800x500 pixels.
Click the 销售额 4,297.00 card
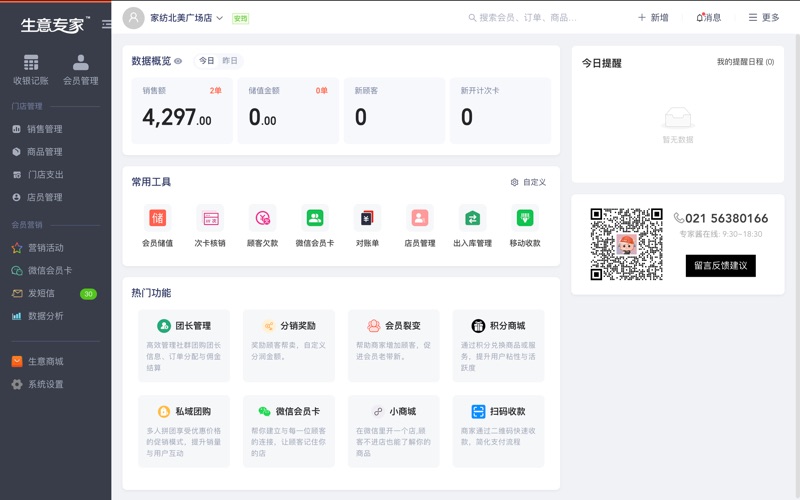point(182,110)
